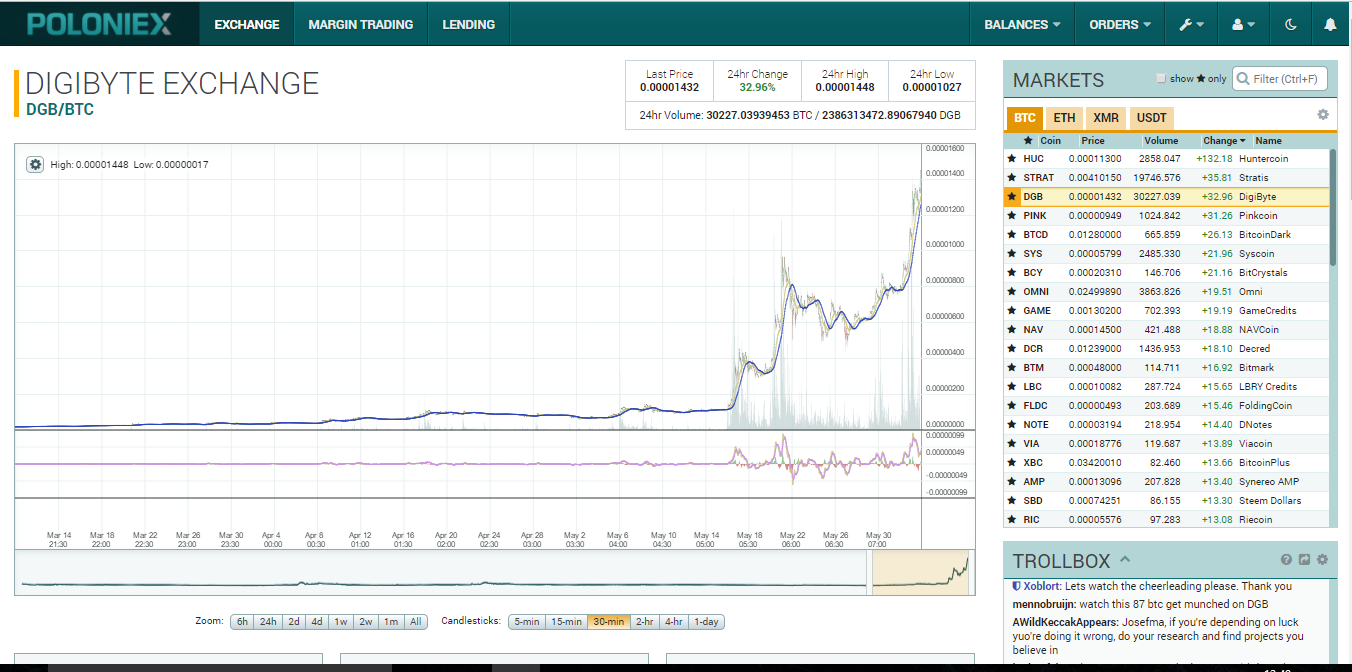Sort markets by Change column
The height and width of the screenshot is (672, 1352).
(1224, 141)
